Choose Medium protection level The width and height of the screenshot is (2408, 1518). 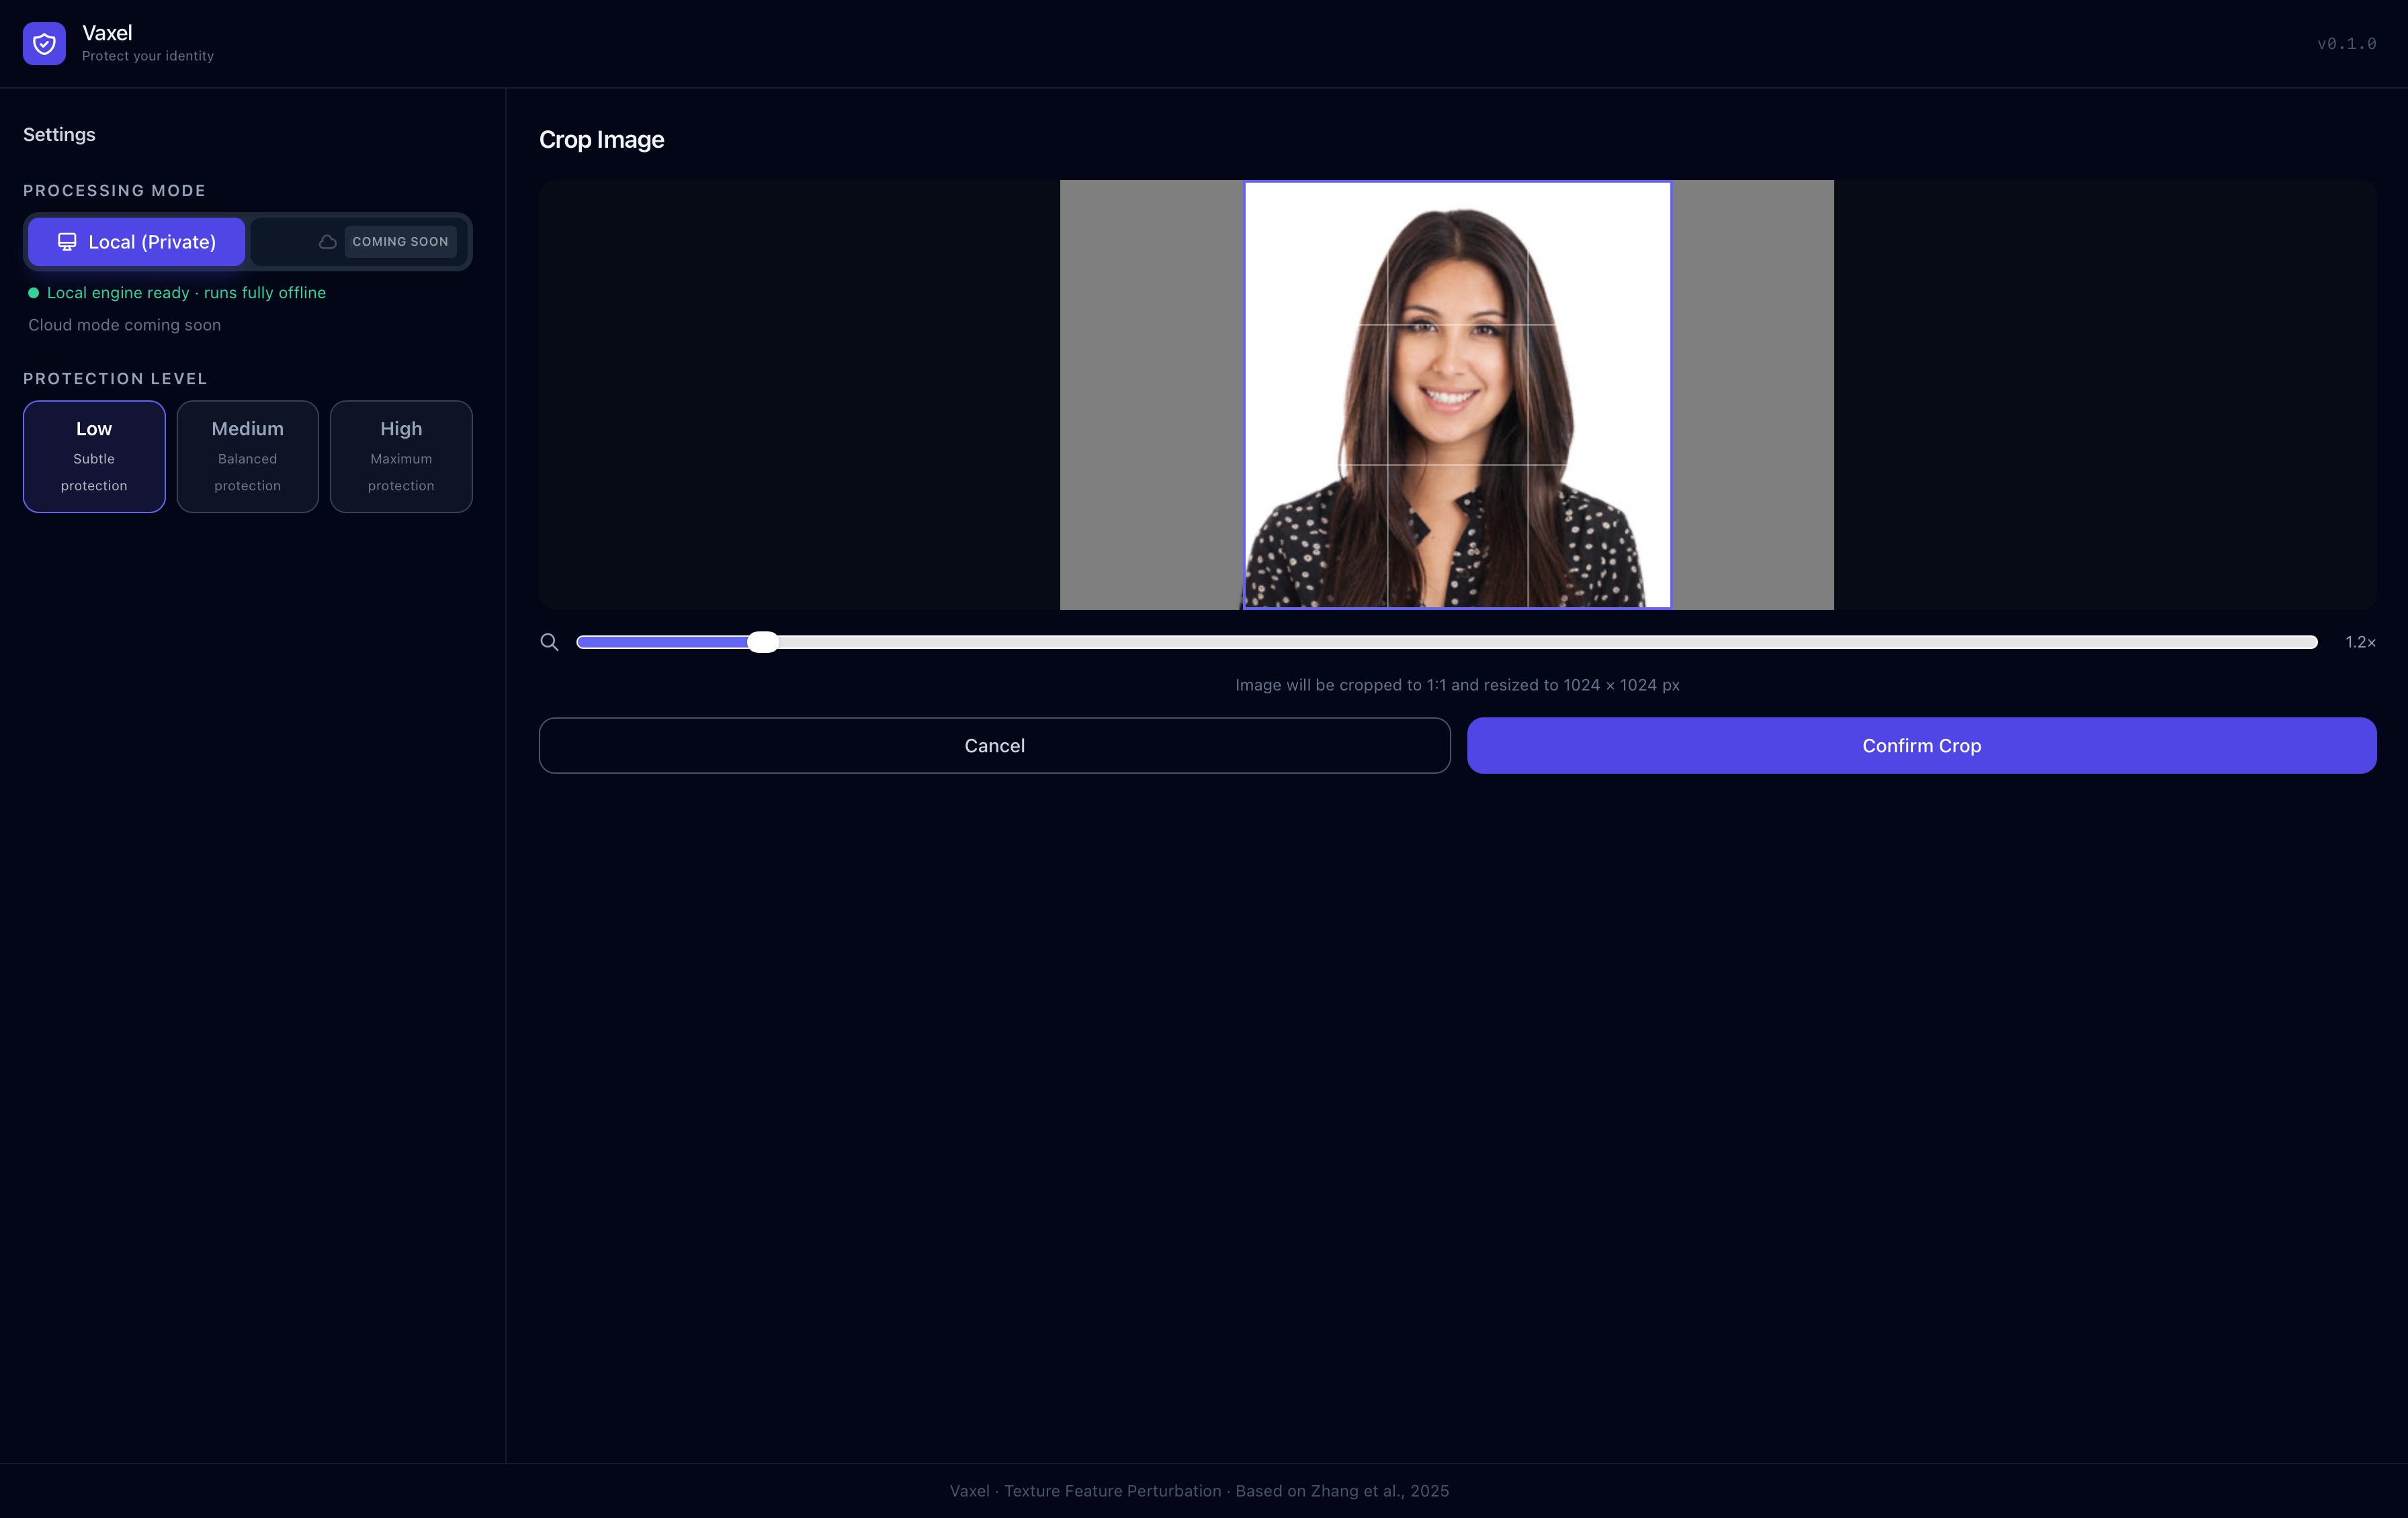point(247,456)
